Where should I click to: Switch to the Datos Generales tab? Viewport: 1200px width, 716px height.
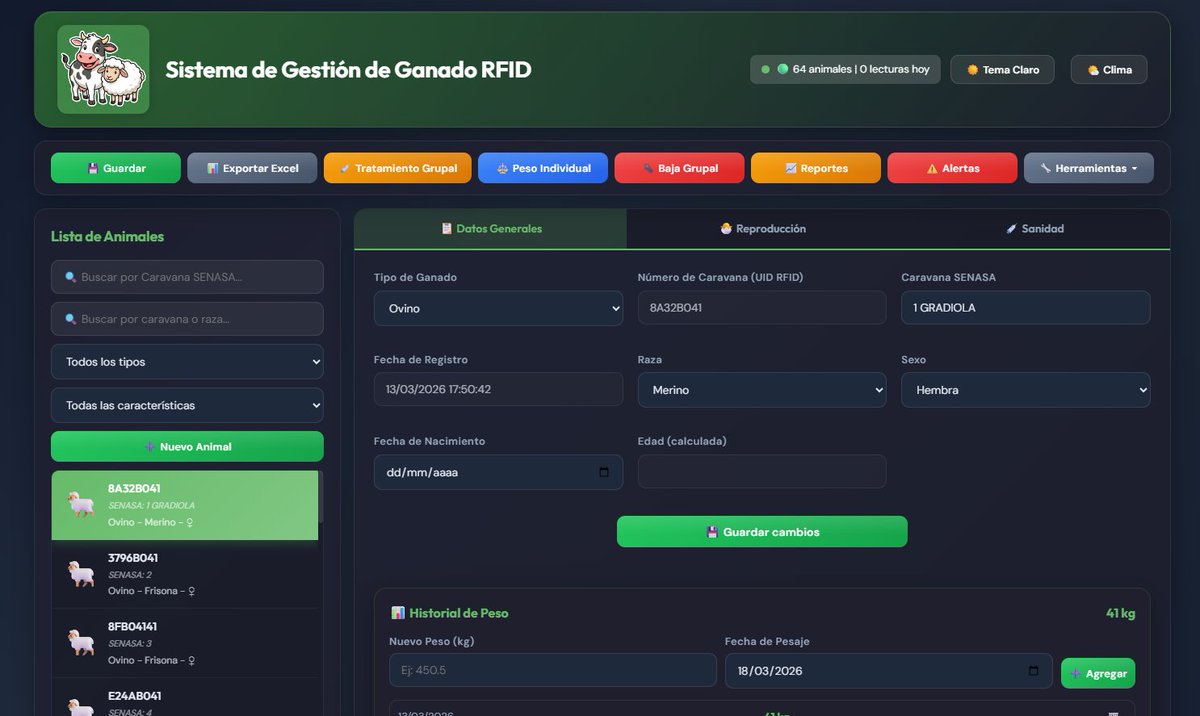(x=491, y=229)
